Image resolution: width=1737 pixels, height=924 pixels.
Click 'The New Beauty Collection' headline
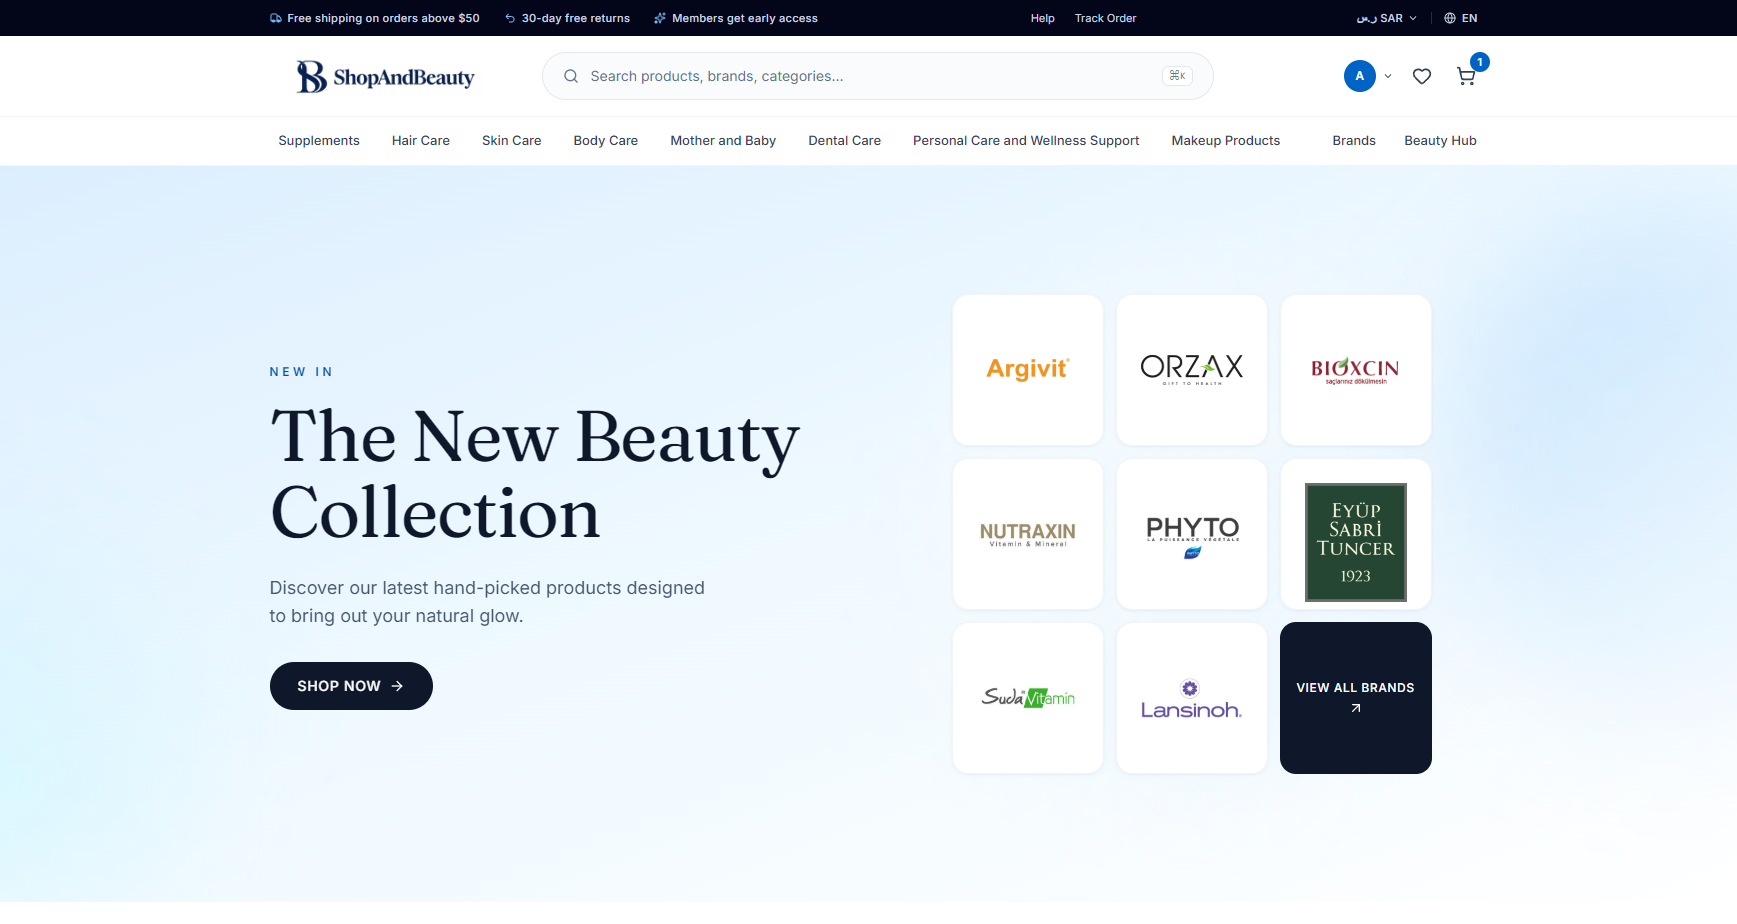(535, 475)
